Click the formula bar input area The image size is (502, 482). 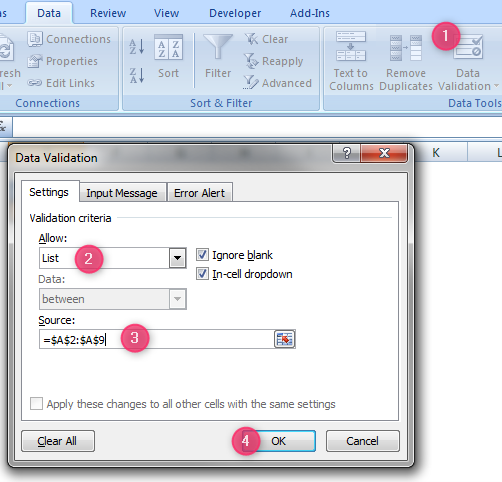coord(257,127)
